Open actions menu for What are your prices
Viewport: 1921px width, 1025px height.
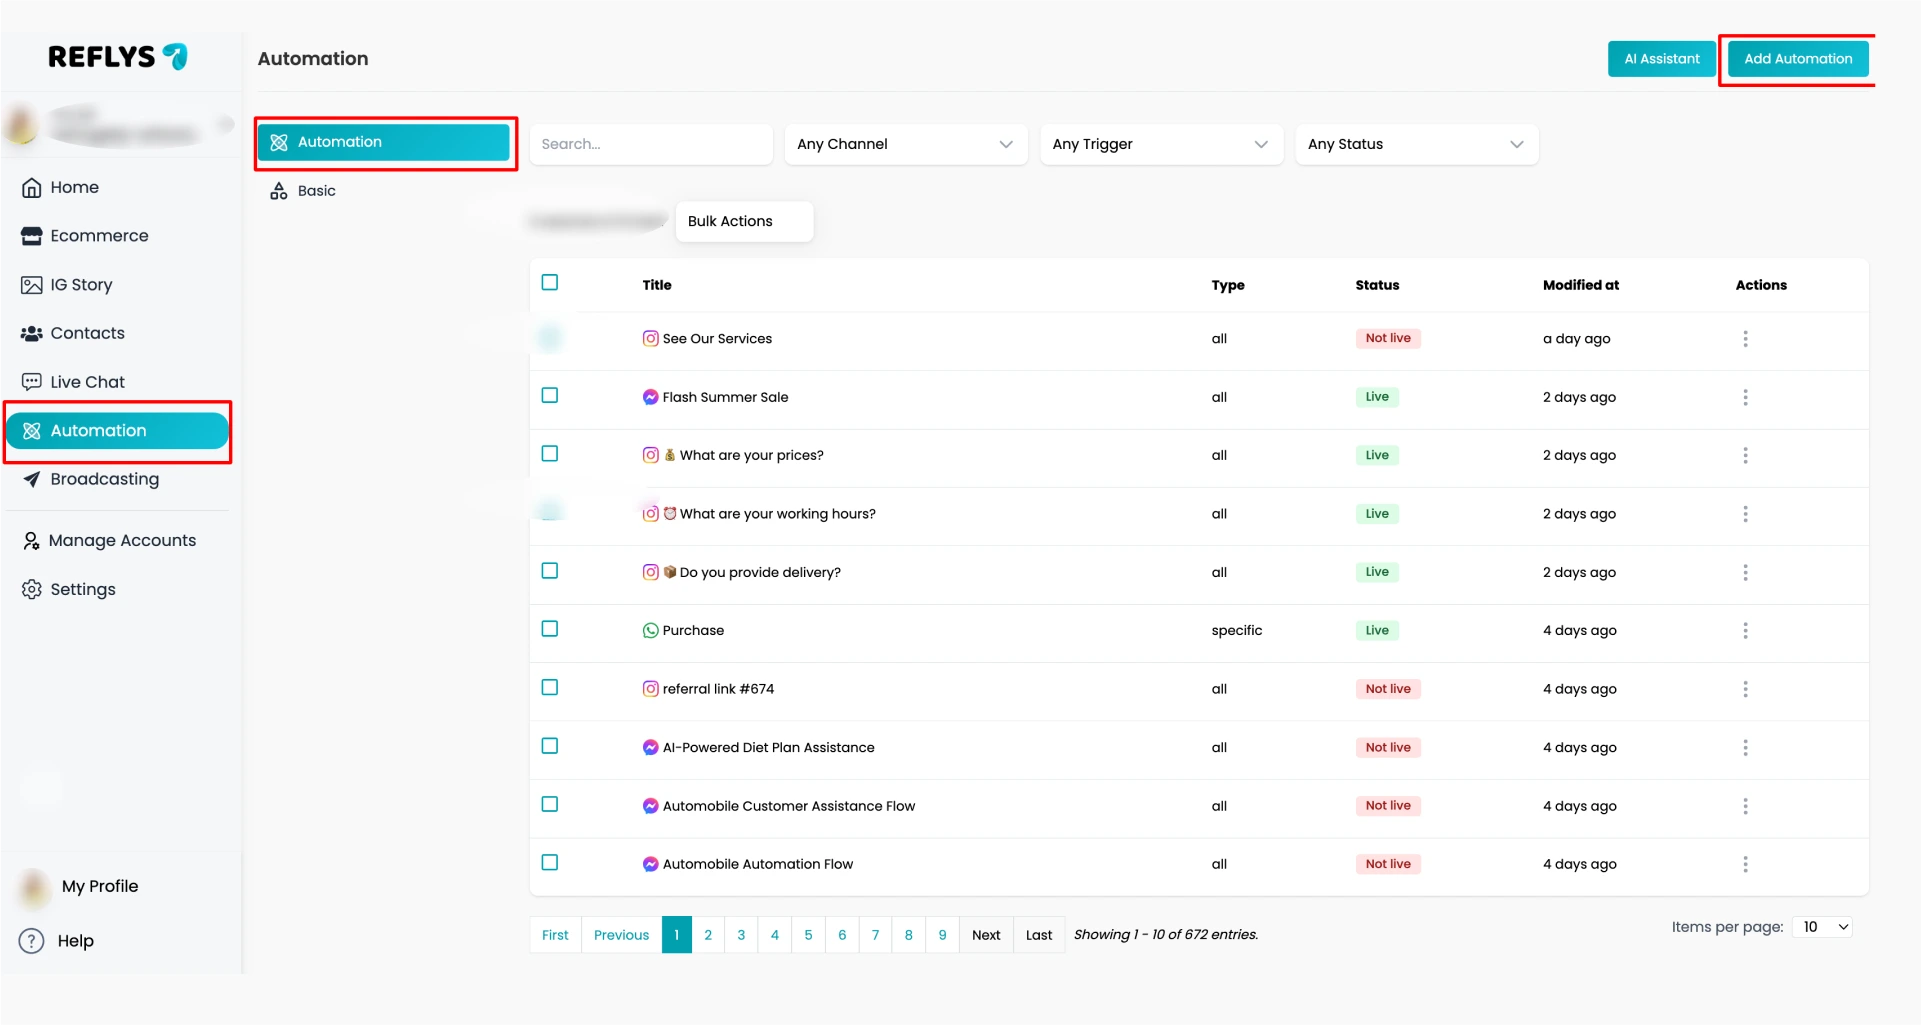(1745, 455)
